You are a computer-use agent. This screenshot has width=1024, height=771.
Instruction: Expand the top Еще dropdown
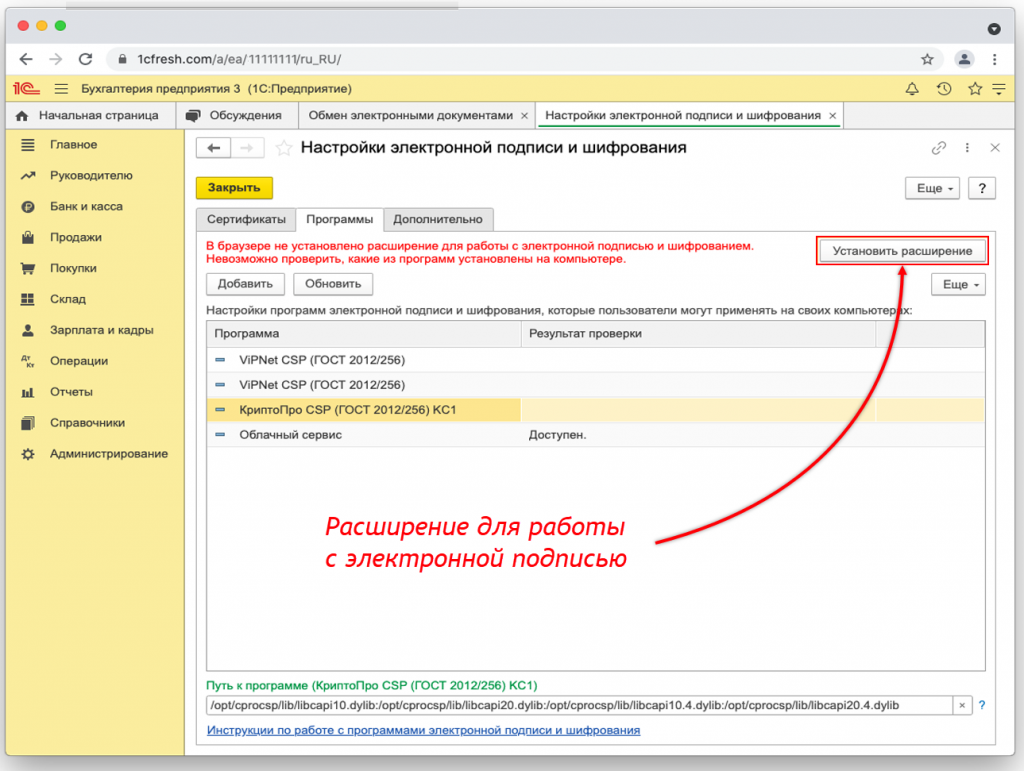pos(932,189)
